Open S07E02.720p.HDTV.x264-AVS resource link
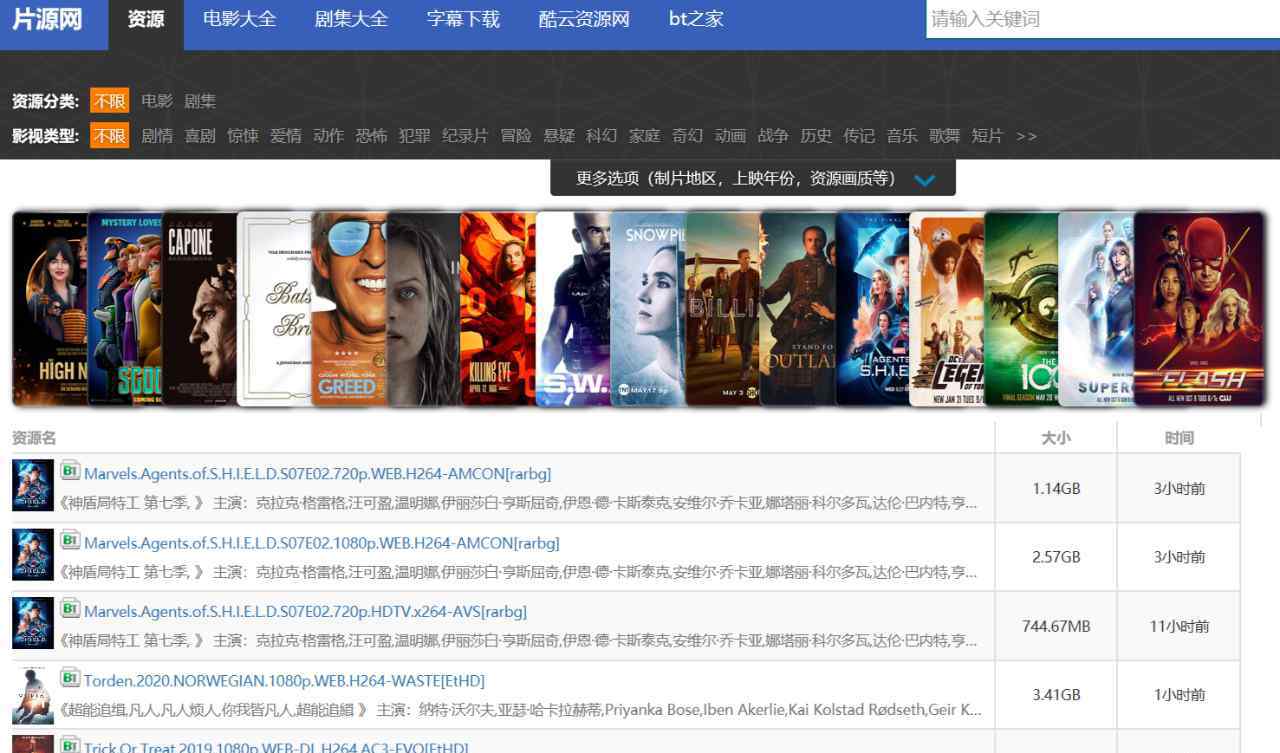1280x753 pixels. 305,611
